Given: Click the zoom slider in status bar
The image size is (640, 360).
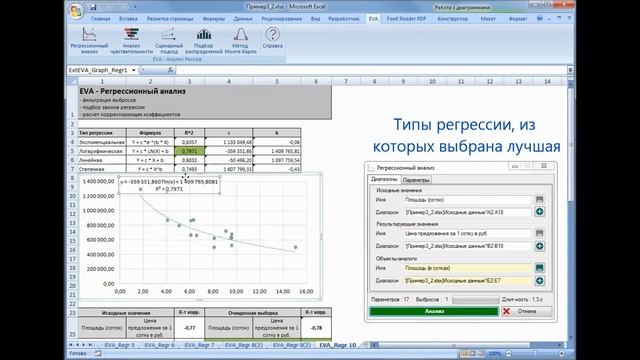Looking at the screenshot, I should click(x=535, y=353).
